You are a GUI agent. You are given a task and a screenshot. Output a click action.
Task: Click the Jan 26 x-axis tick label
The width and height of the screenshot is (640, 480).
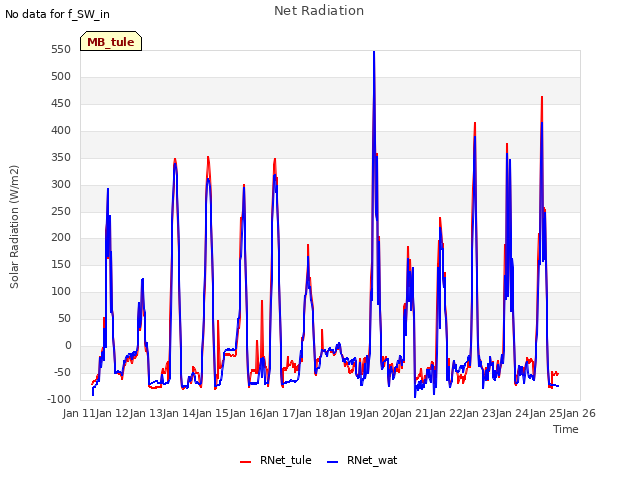pyautogui.click(x=579, y=413)
